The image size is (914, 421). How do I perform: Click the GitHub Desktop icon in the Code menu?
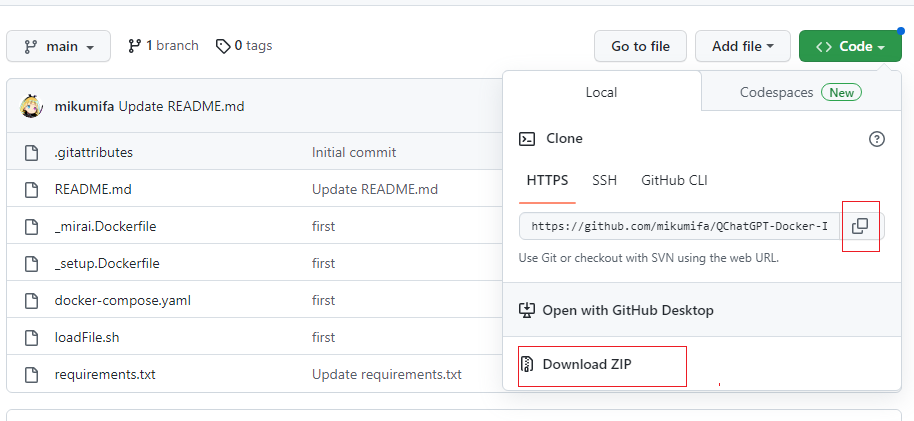527,310
